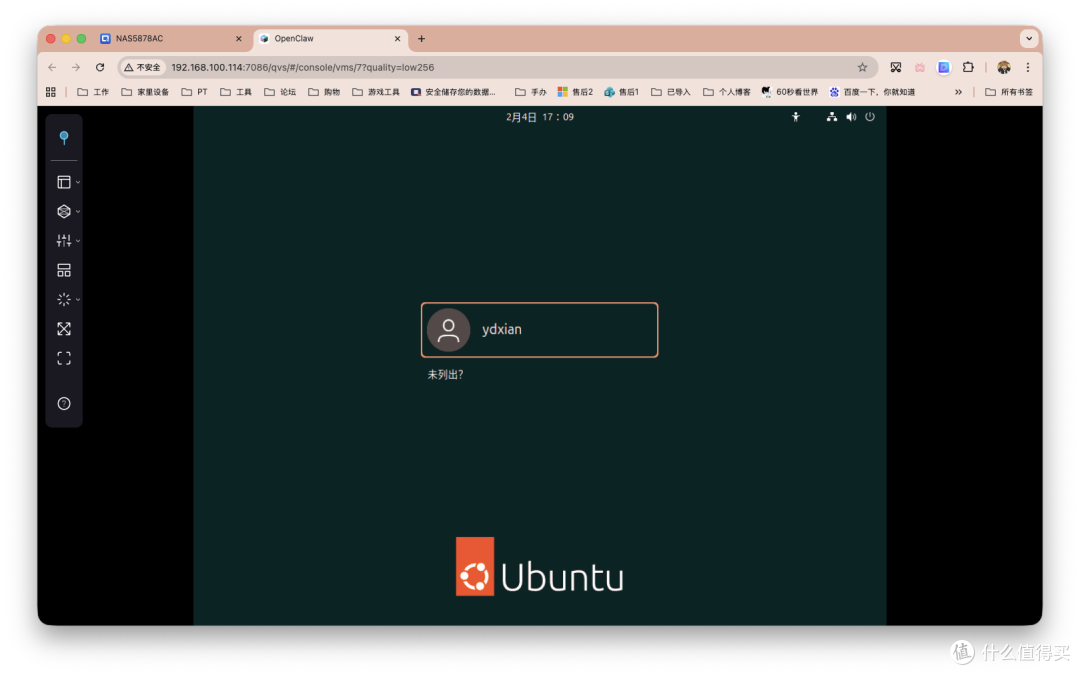Open Ubuntu accessibility menu icon
Image resolution: width=1080 pixels, height=675 pixels.
(x=796, y=117)
